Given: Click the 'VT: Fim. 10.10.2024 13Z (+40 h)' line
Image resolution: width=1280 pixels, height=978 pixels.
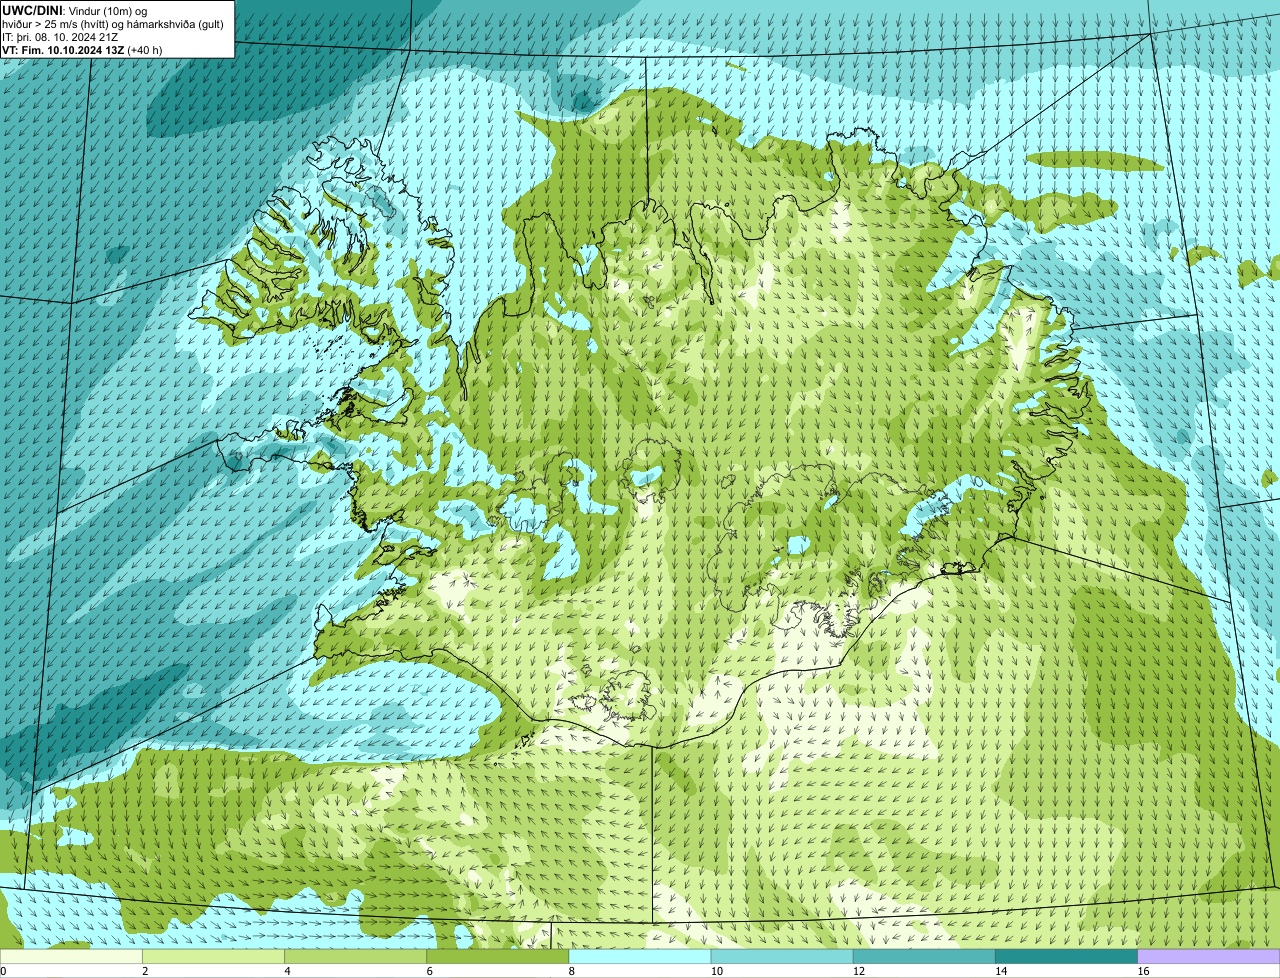Looking at the screenshot, I should (82, 50).
